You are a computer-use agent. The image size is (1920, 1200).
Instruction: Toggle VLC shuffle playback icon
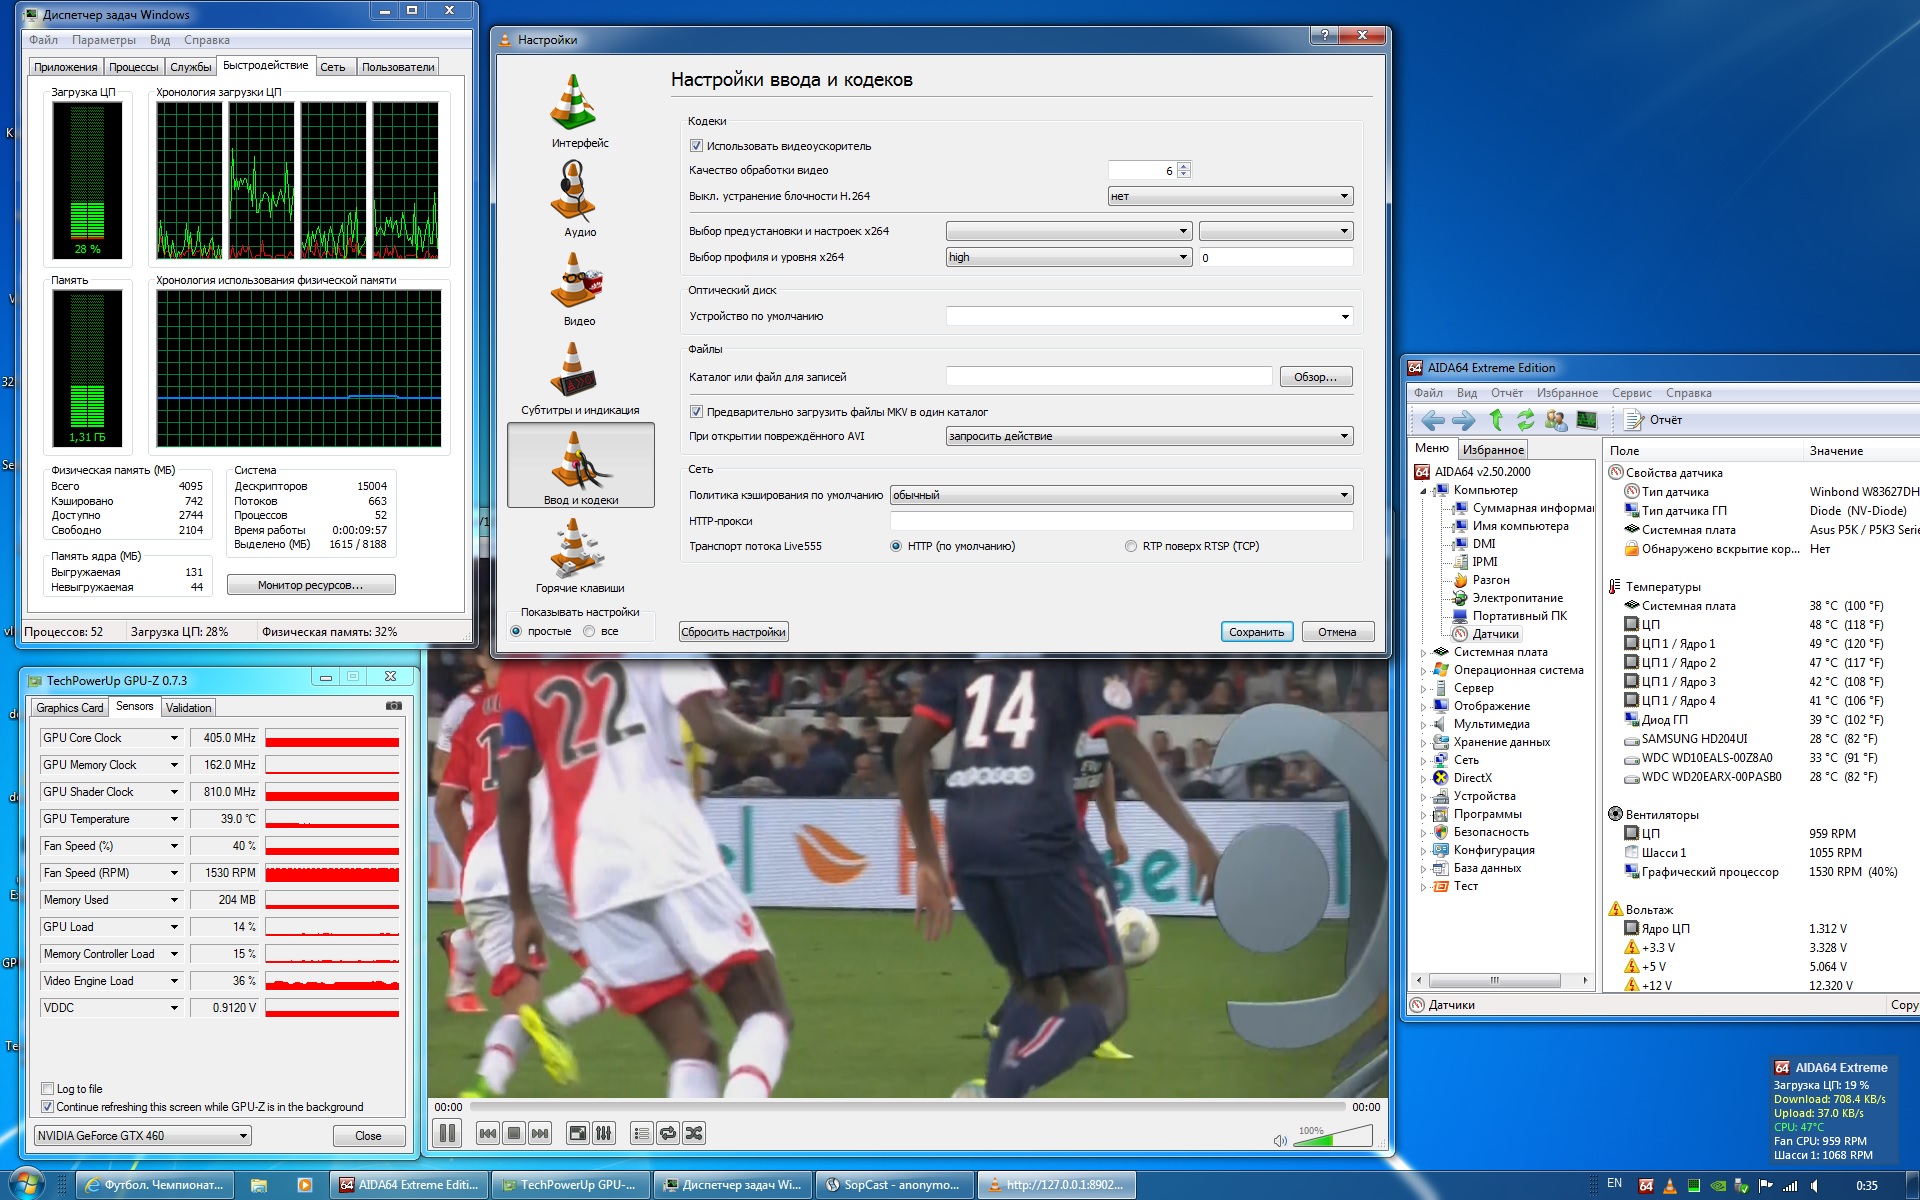[694, 1133]
